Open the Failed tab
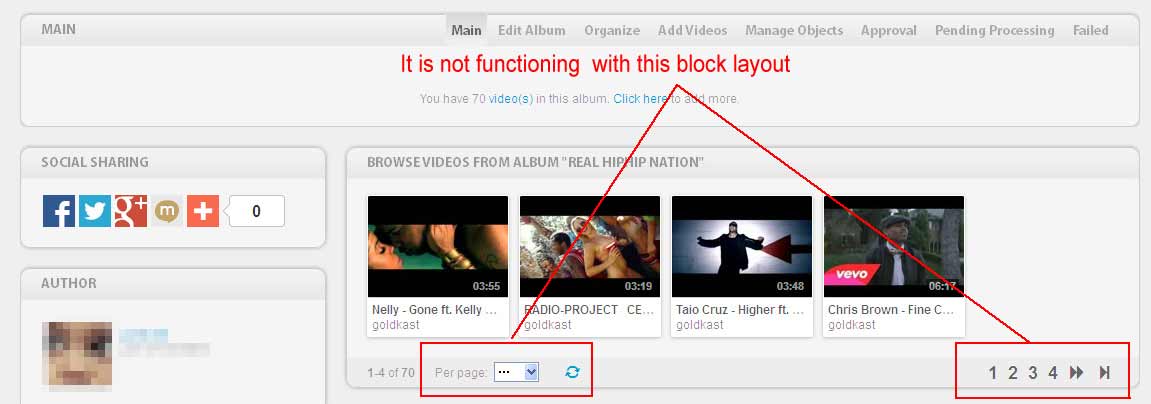Viewport: 1151px width, 404px height. click(x=1091, y=30)
